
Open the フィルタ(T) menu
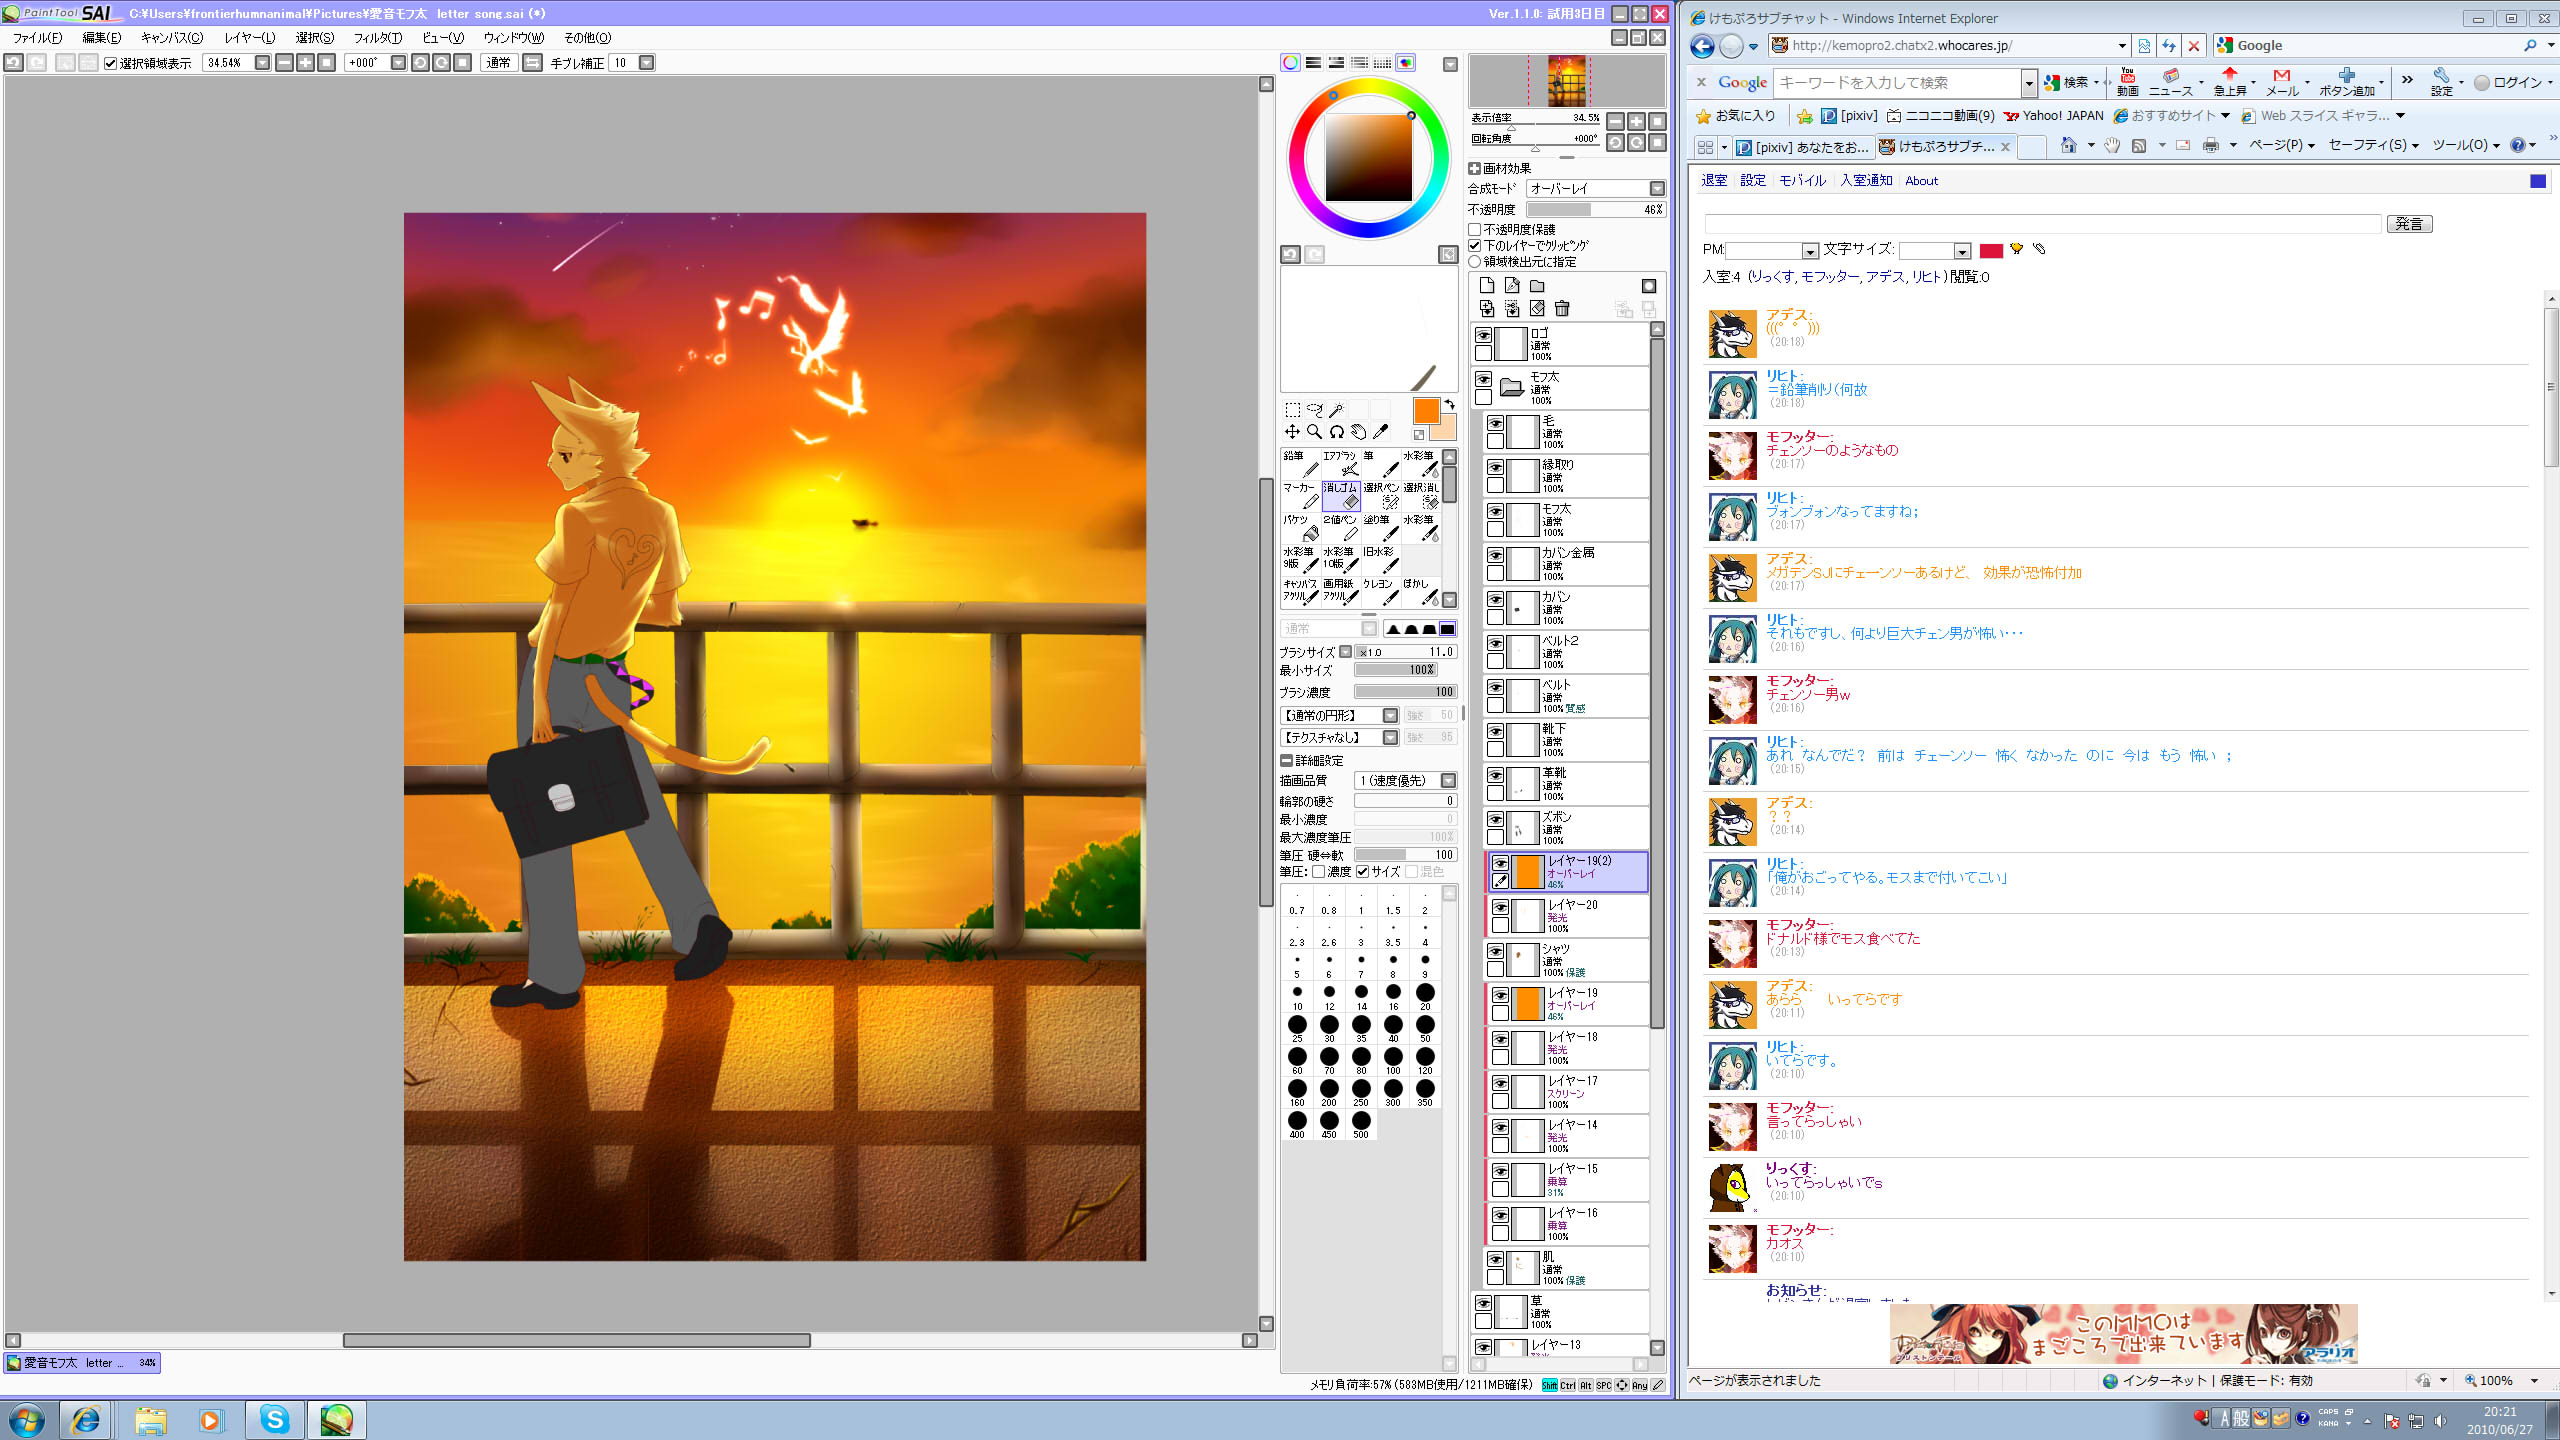point(377,38)
